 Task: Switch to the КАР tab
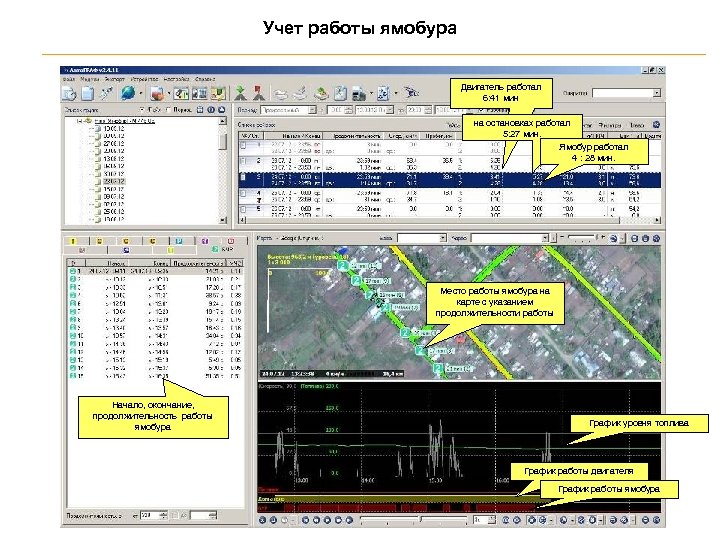tap(223, 249)
